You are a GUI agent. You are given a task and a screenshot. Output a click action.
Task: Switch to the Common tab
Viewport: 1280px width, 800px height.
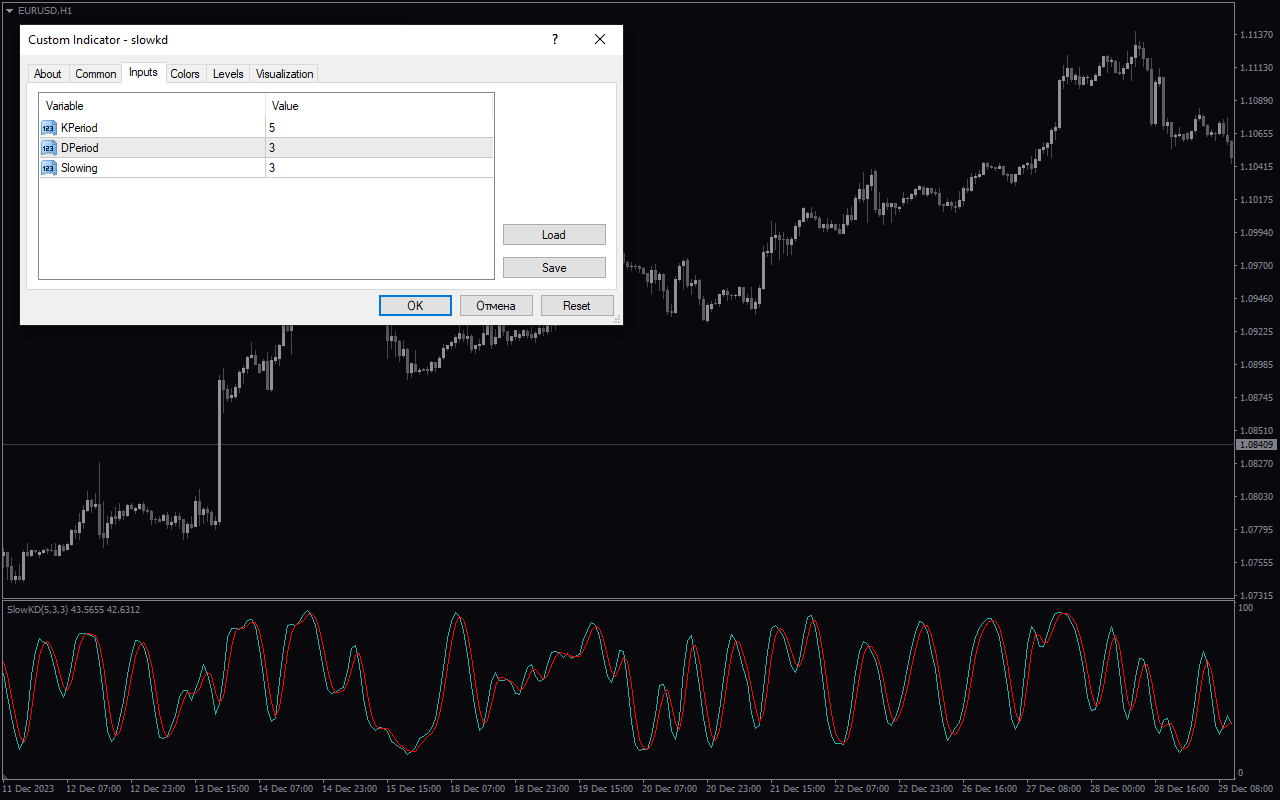pos(96,74)
